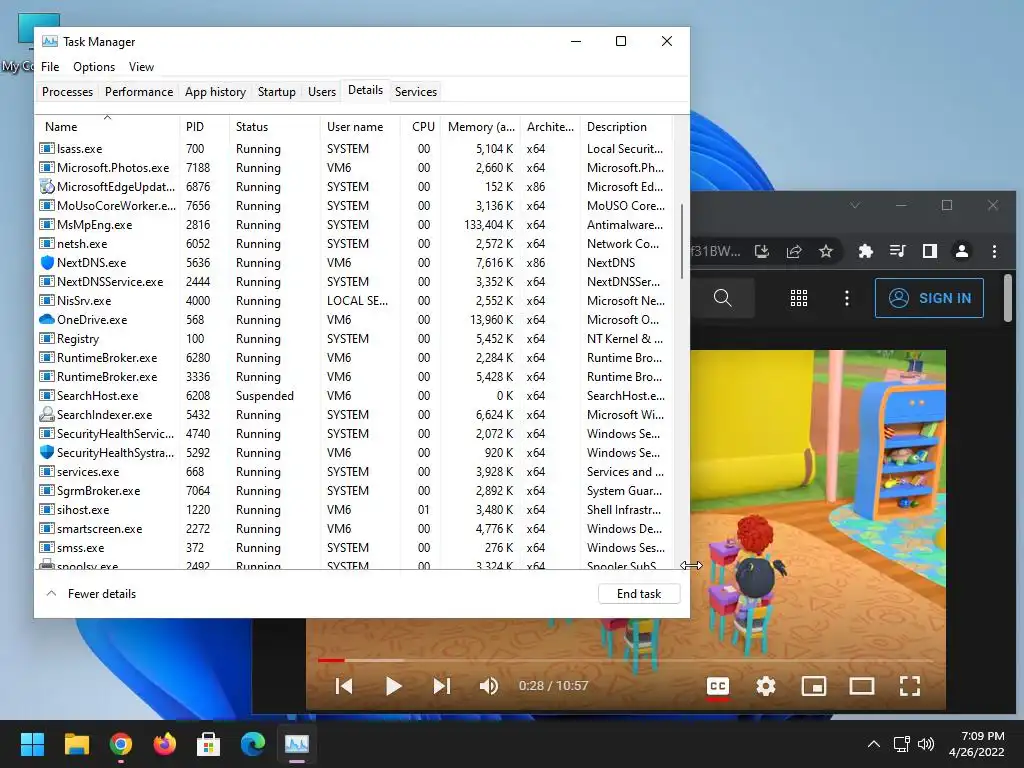Enter fullscreen video mode

pyautogui.click(x=910, y=686)
